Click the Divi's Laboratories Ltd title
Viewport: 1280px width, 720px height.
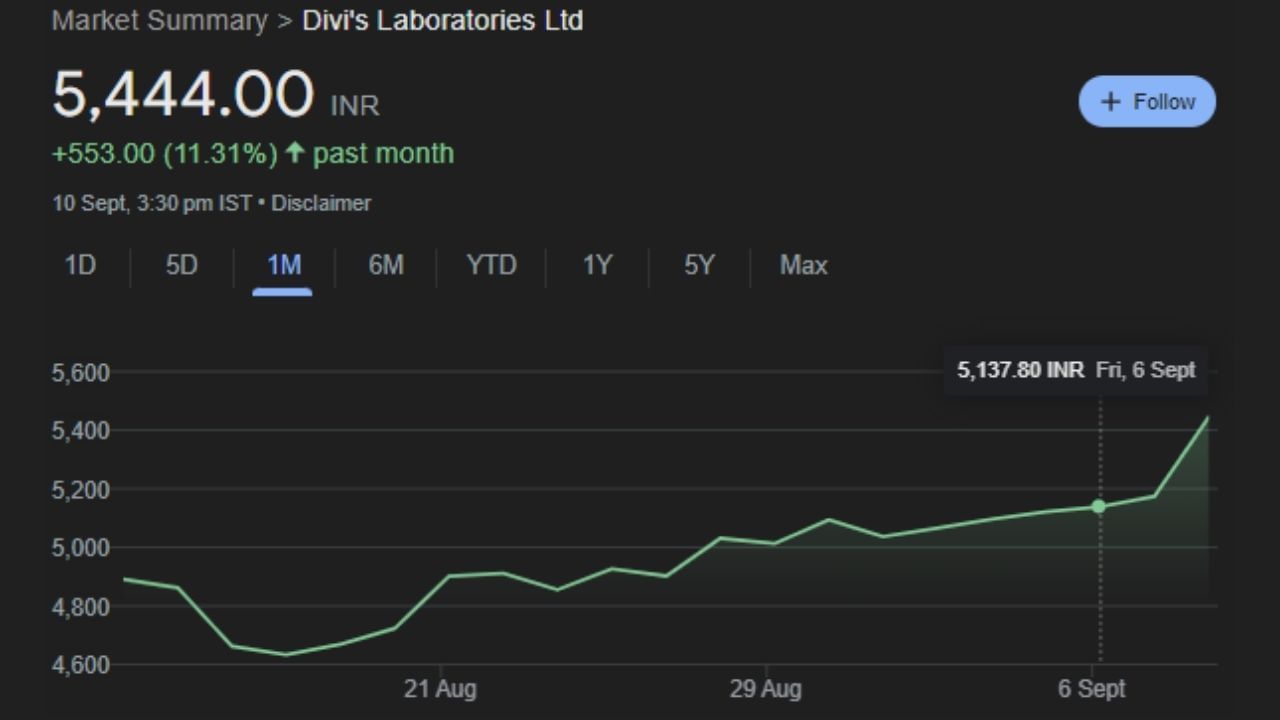[x=443, y=20]
